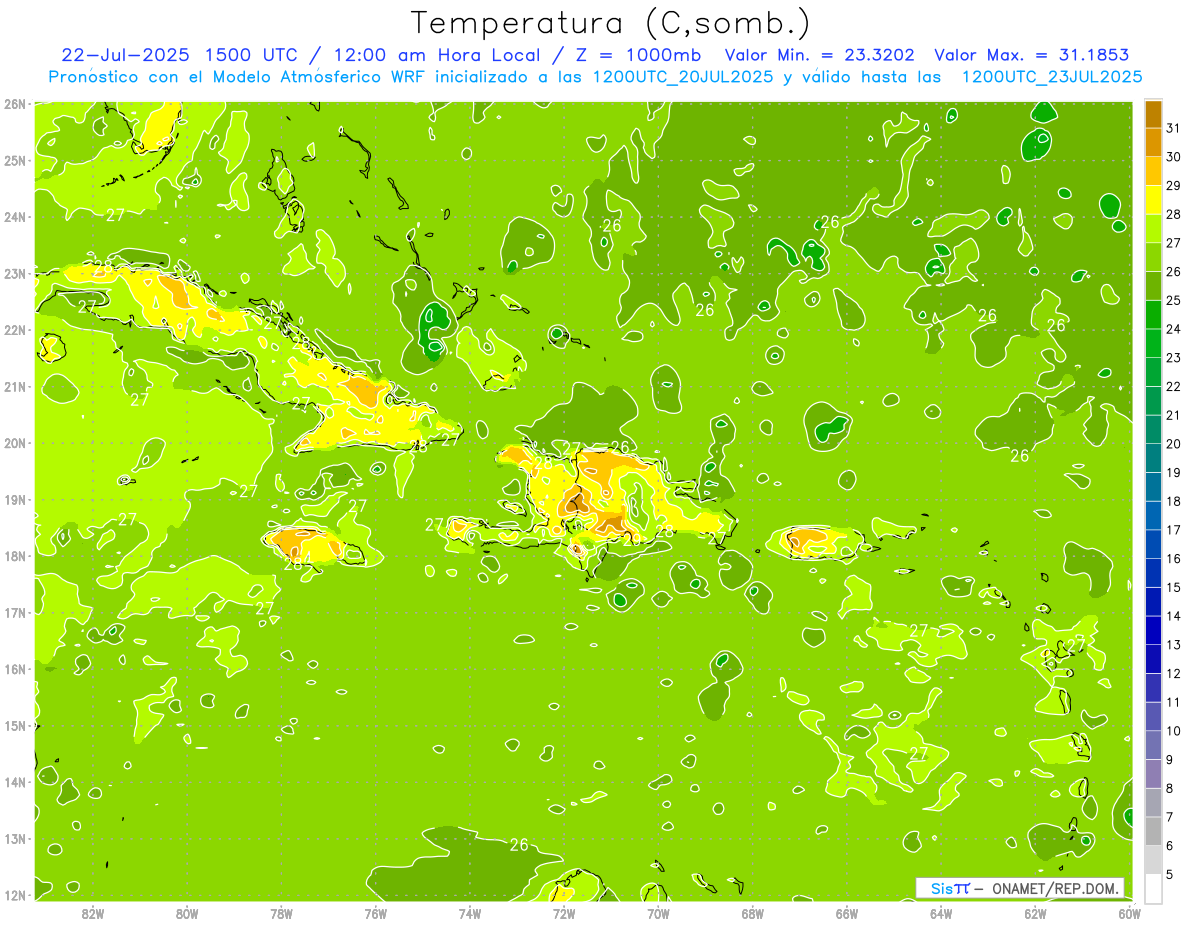Viewport: 1200px width, 927px height.
Task: Click the "74W" longitude axis label
Action: coord(470,913)
